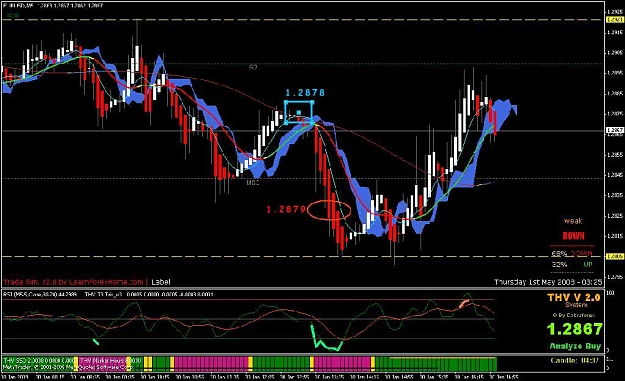Click the 'Thursday 1st May 2003 - 03:25' timestamp

[548, 282]
